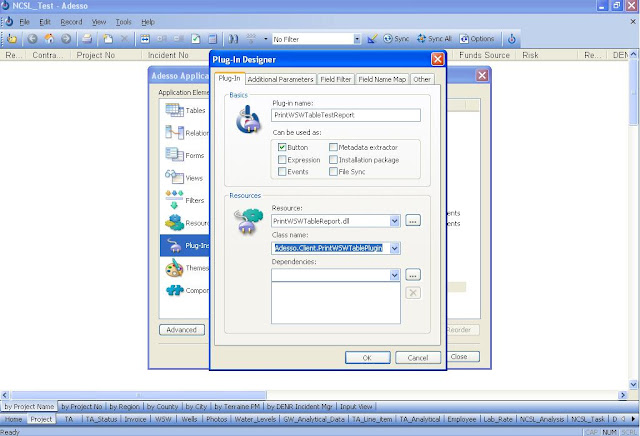This screenshot has height=436, width=640.
Task: Uncheck the Button checkbox
Action: (x=282, y=147)
